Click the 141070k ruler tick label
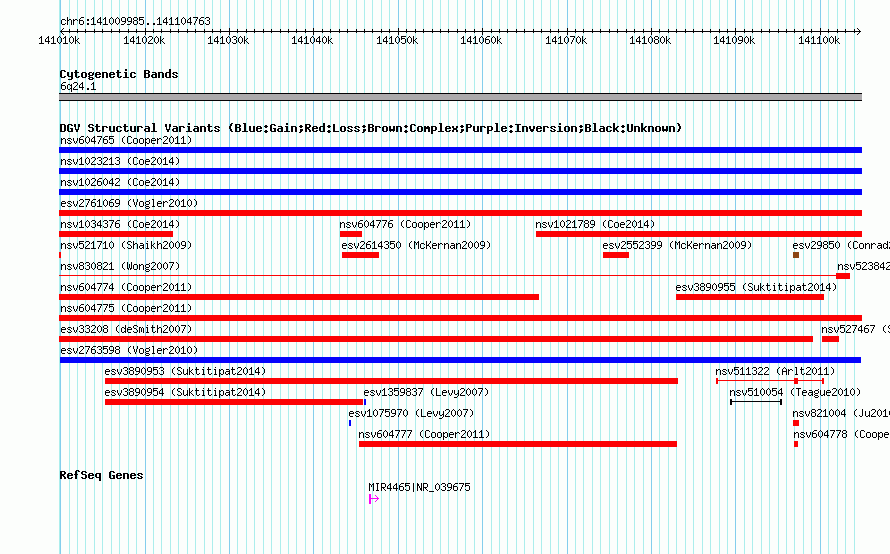 [x=566, y=40]
